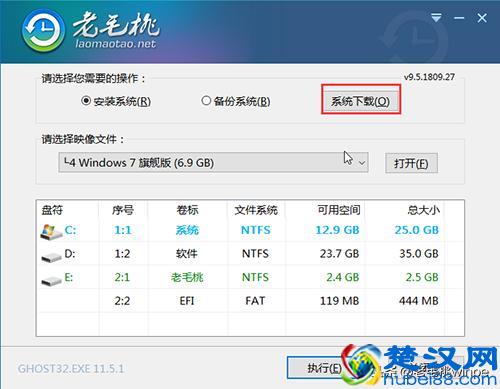Click the laomaotao.net website text
The image size is (500, 389).
[x=115, y=44]
